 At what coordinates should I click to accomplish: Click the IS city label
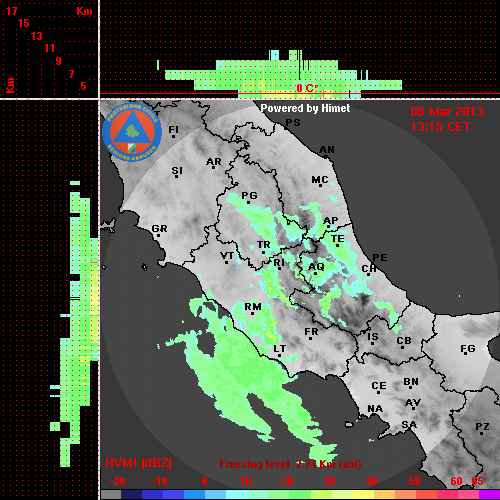tap(373, 337)
